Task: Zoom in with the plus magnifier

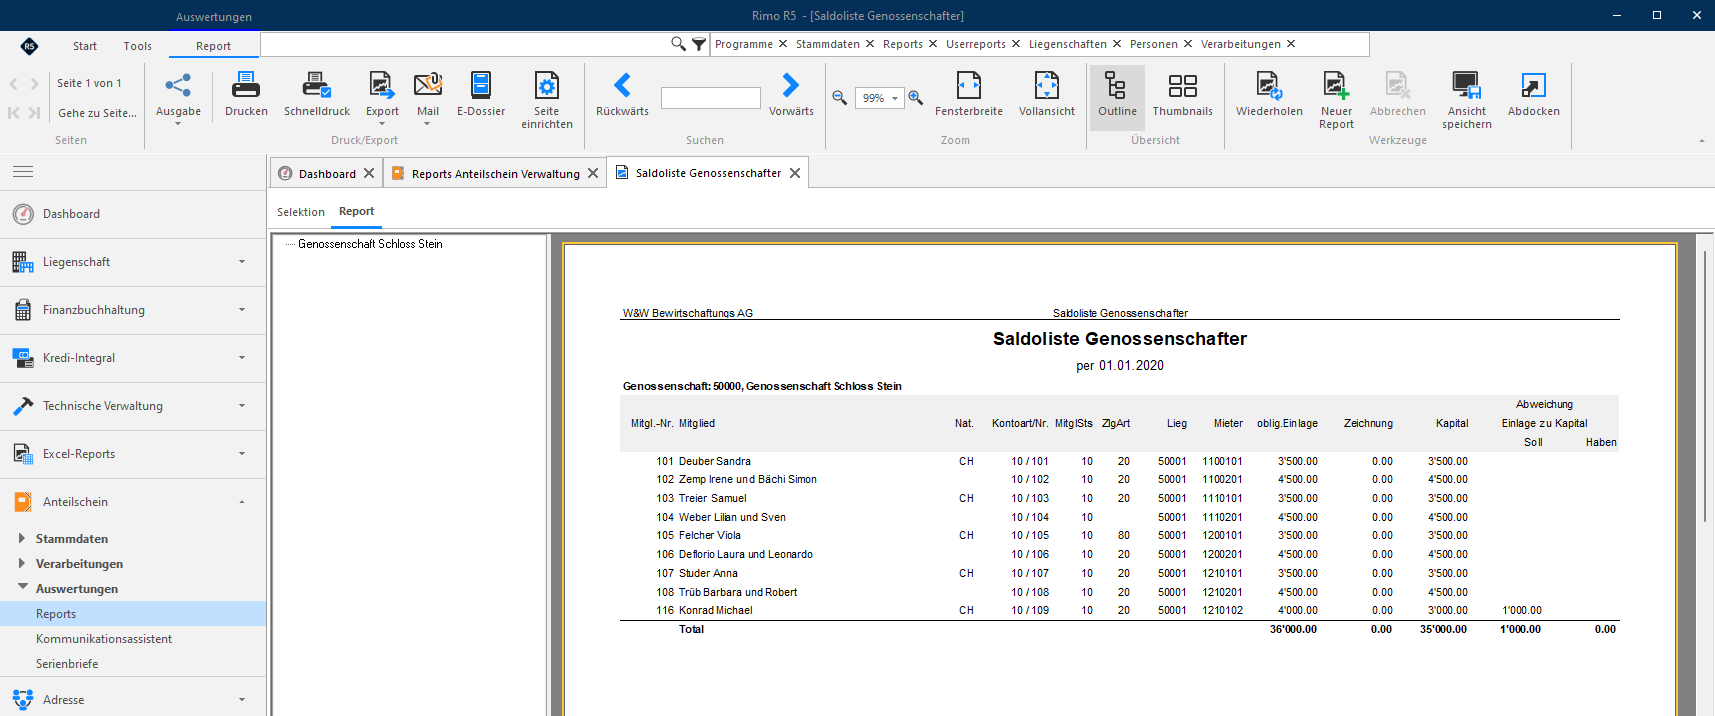Action: click(915, 97)
